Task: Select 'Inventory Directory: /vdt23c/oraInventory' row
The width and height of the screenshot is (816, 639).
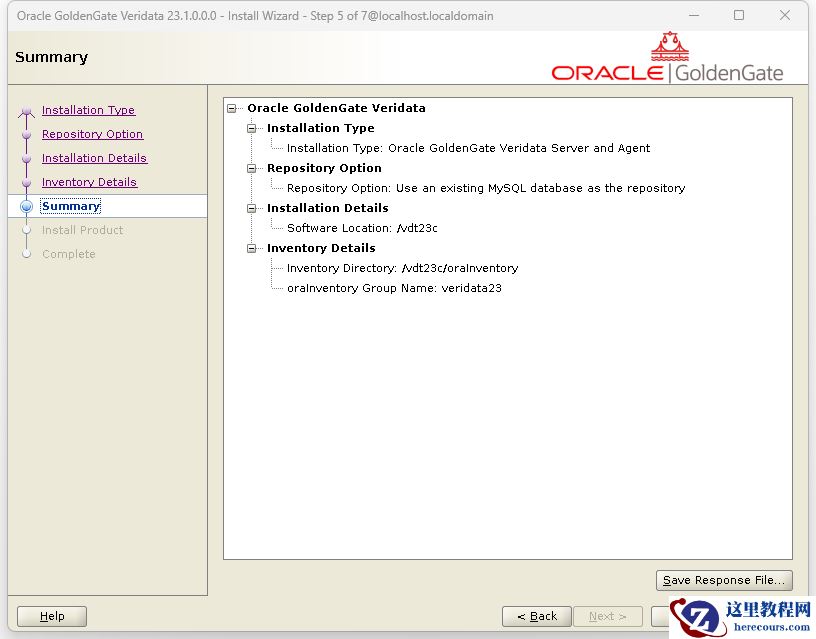Action: (x=402, y=269)
